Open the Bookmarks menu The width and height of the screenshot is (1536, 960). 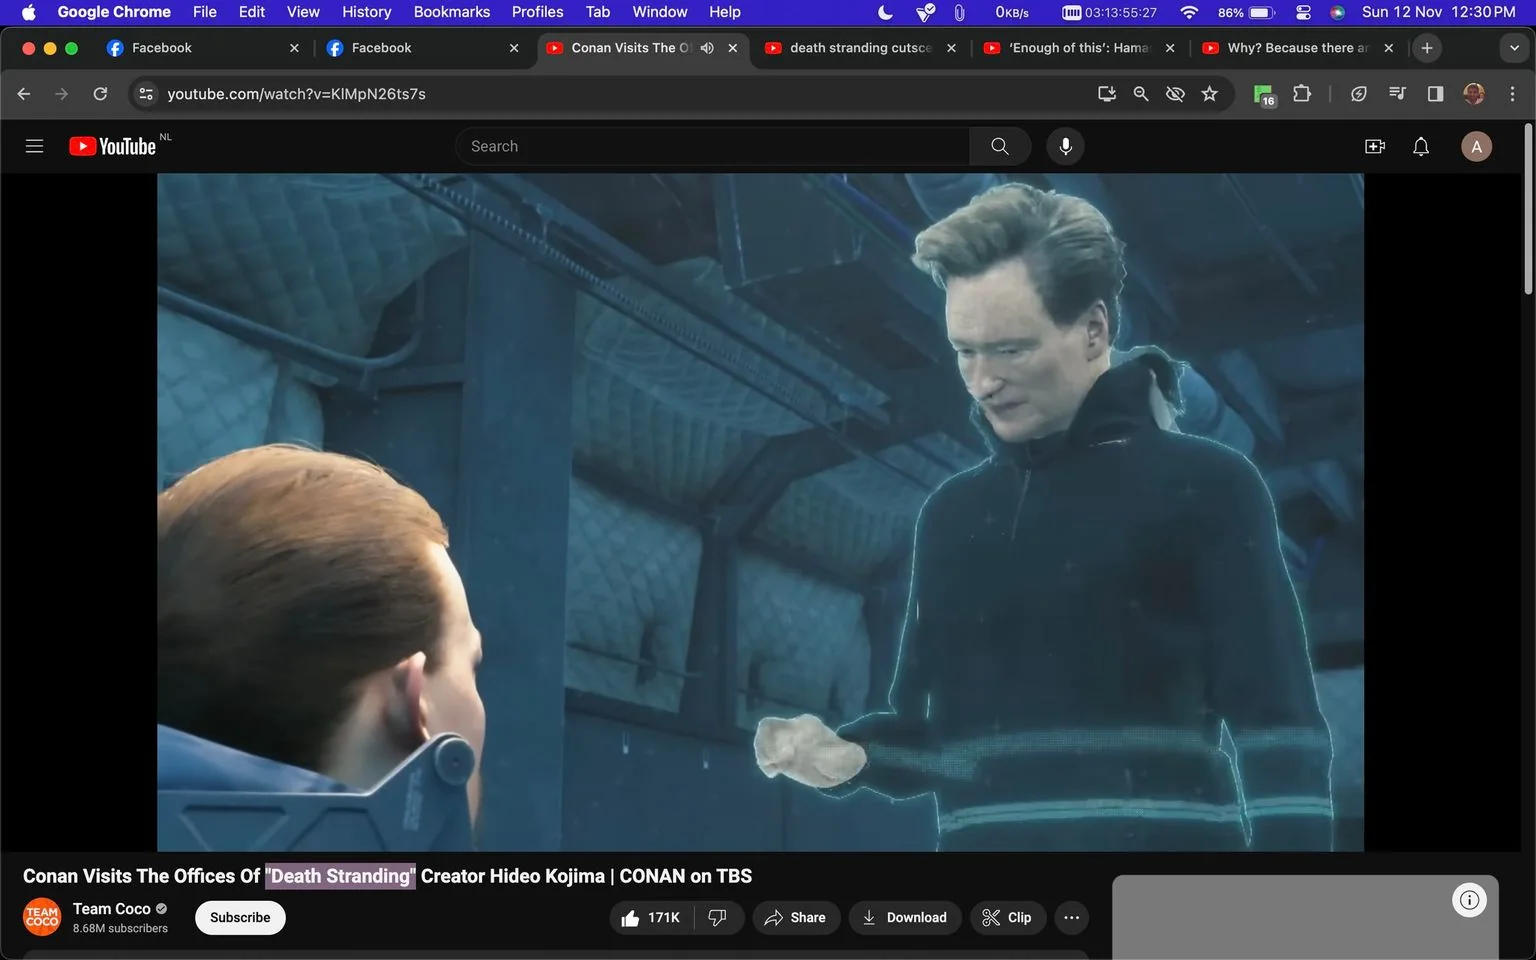point(452,12)
